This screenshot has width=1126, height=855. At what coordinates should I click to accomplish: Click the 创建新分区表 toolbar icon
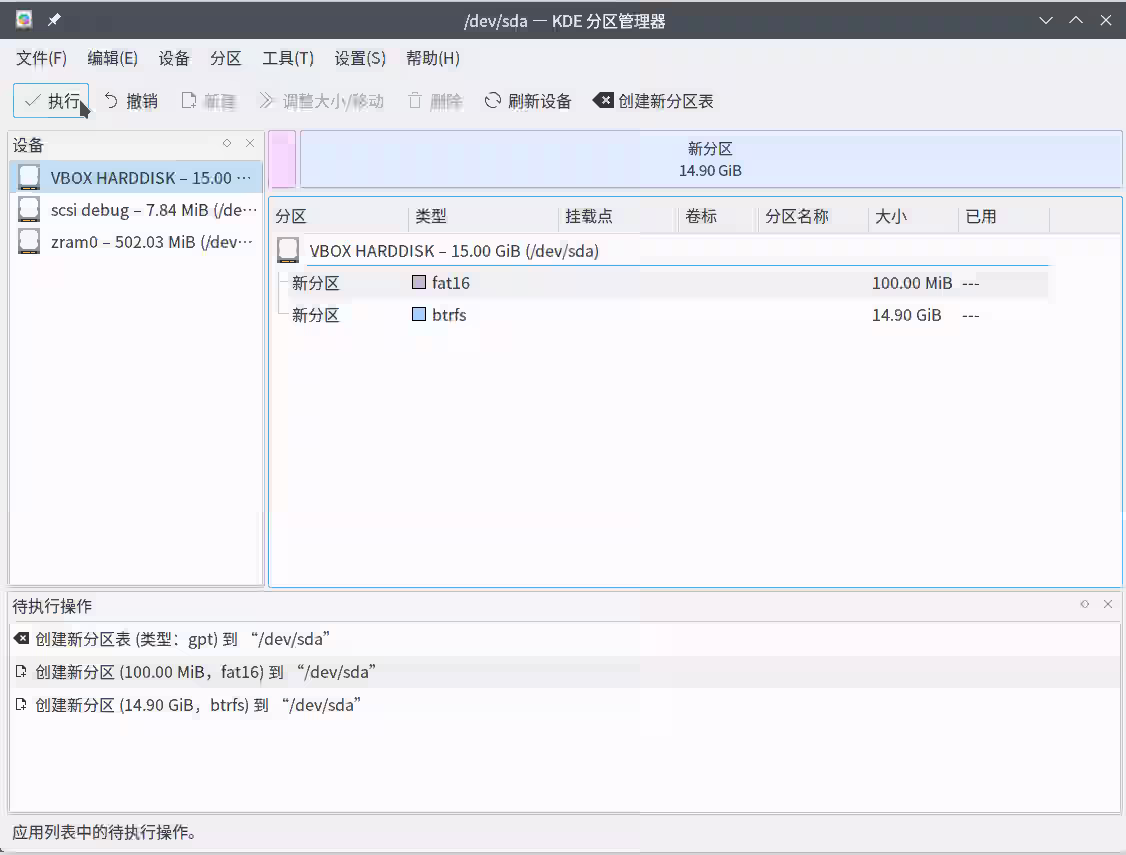[603, 100]
